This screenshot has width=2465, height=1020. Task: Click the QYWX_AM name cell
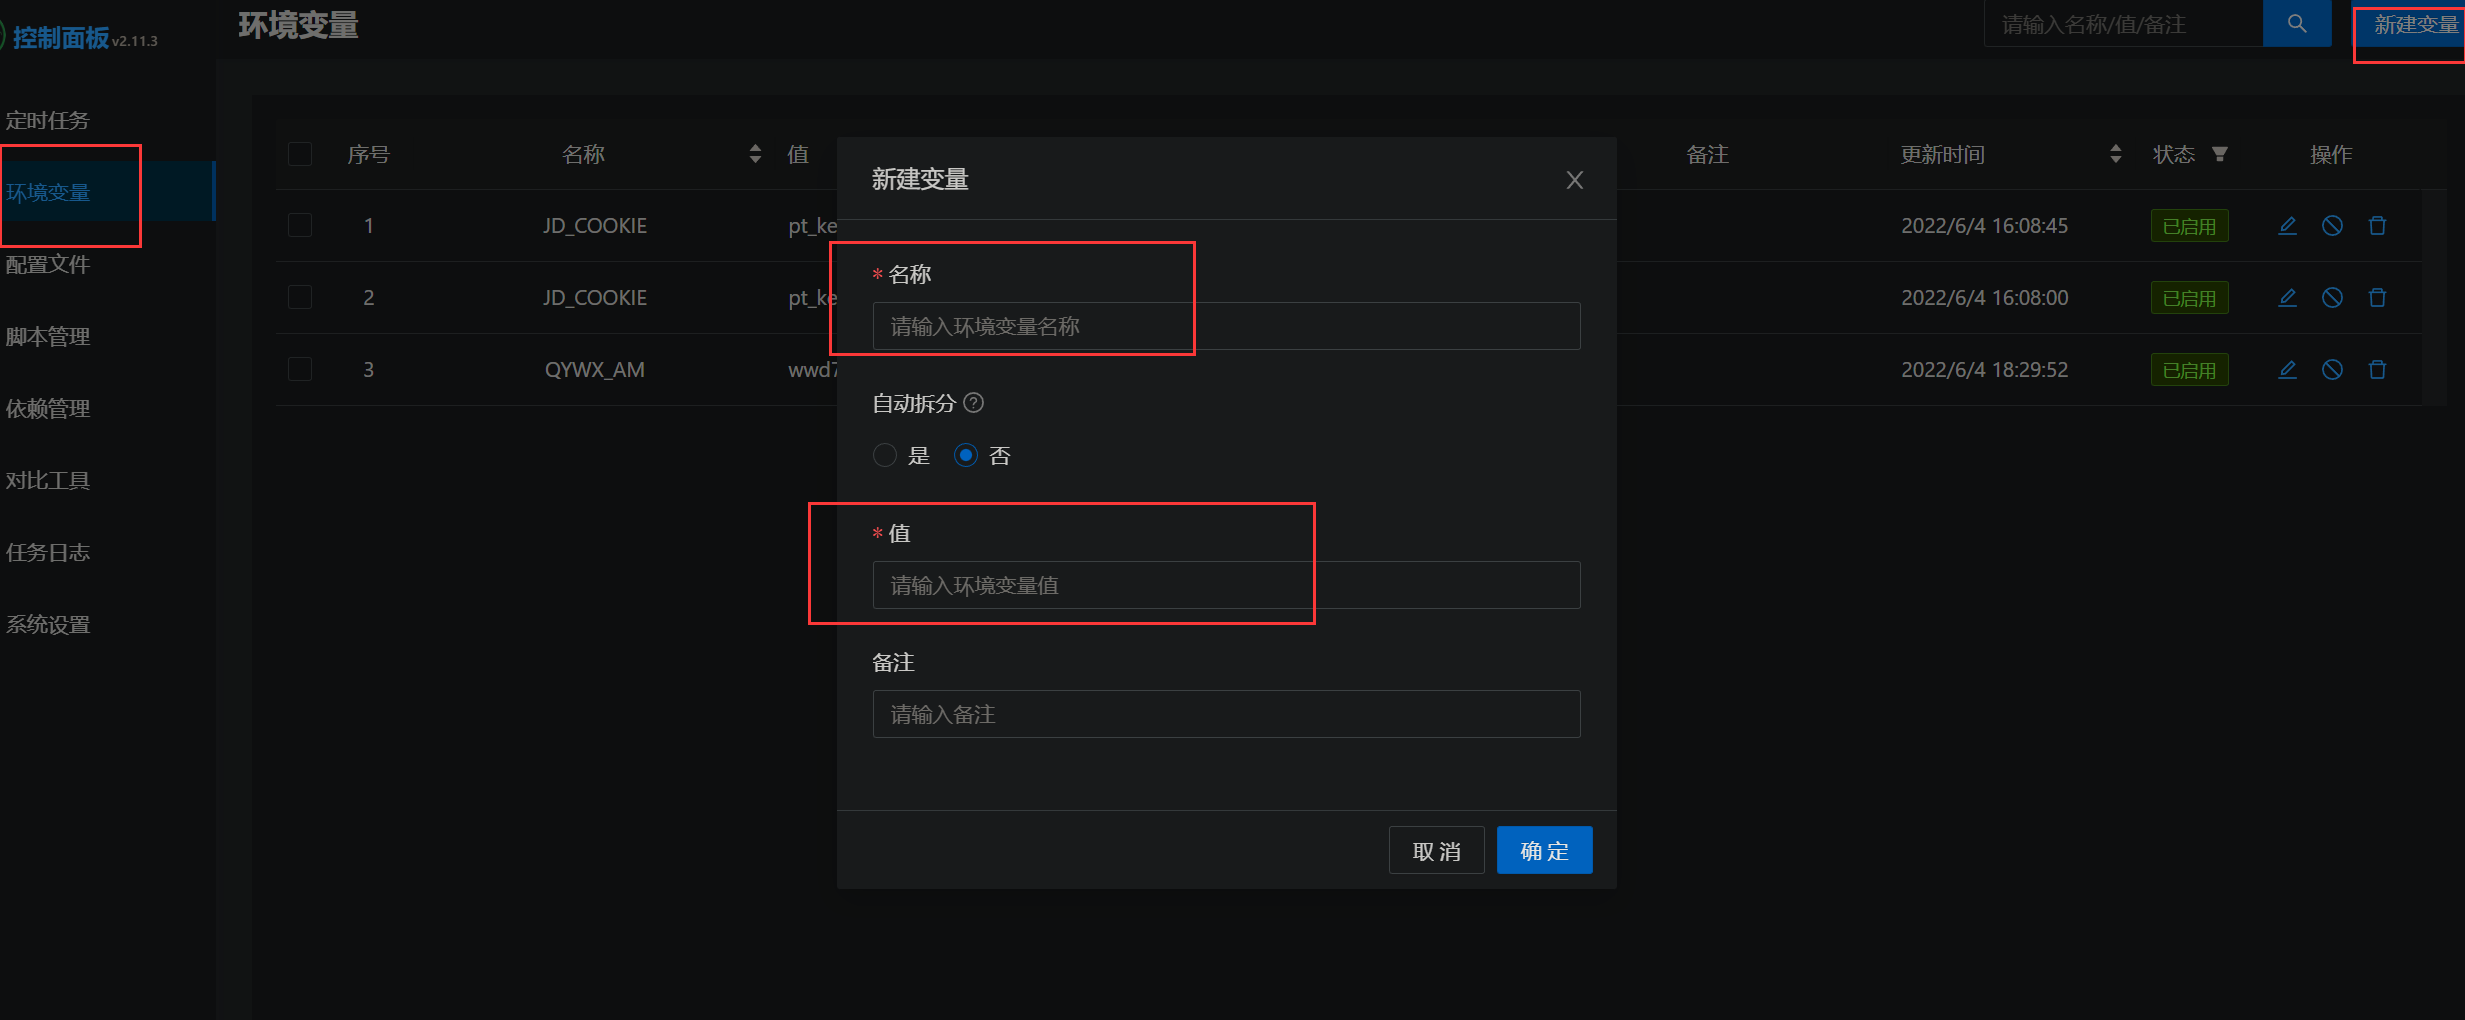[x=595, y=370]
